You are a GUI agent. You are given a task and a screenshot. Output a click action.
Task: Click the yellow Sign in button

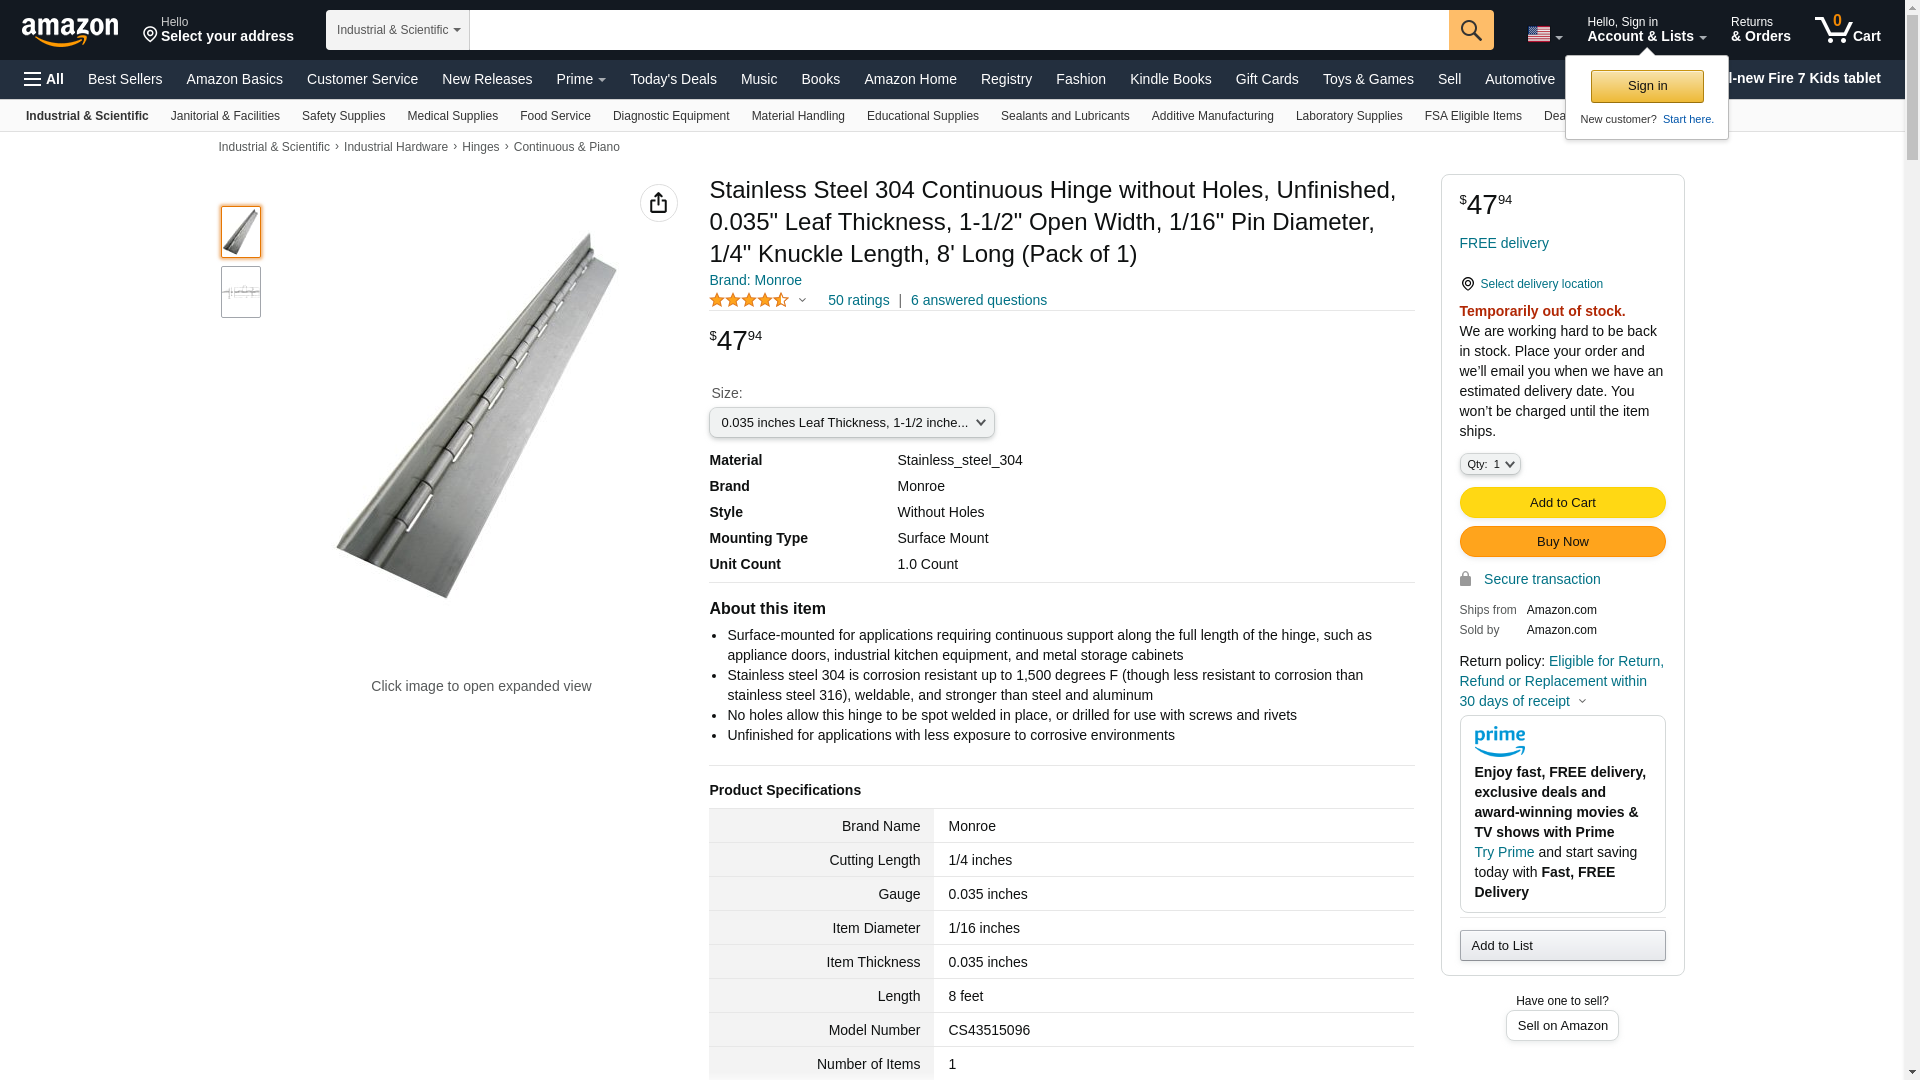pos(1647,86)
